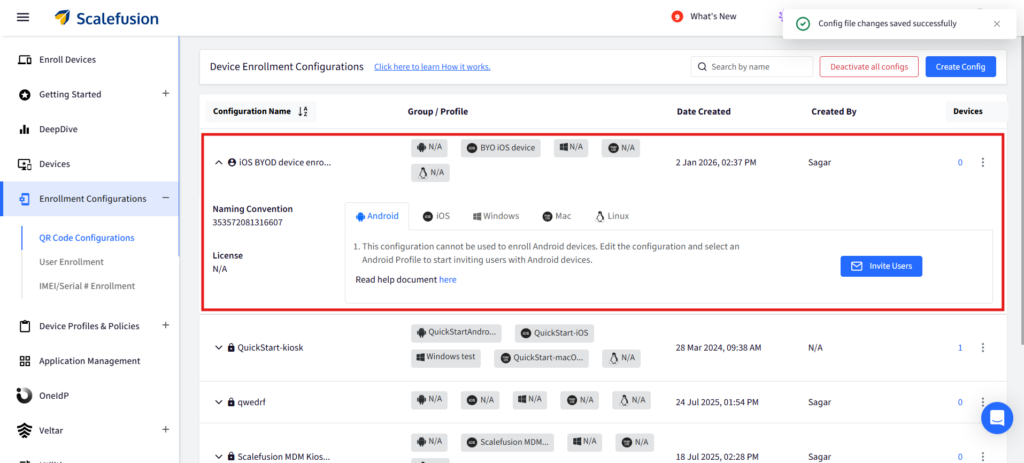Viewport: 1024px width, 463px height.
Task: Click the What's New notification icon
Action: [678, 16]
